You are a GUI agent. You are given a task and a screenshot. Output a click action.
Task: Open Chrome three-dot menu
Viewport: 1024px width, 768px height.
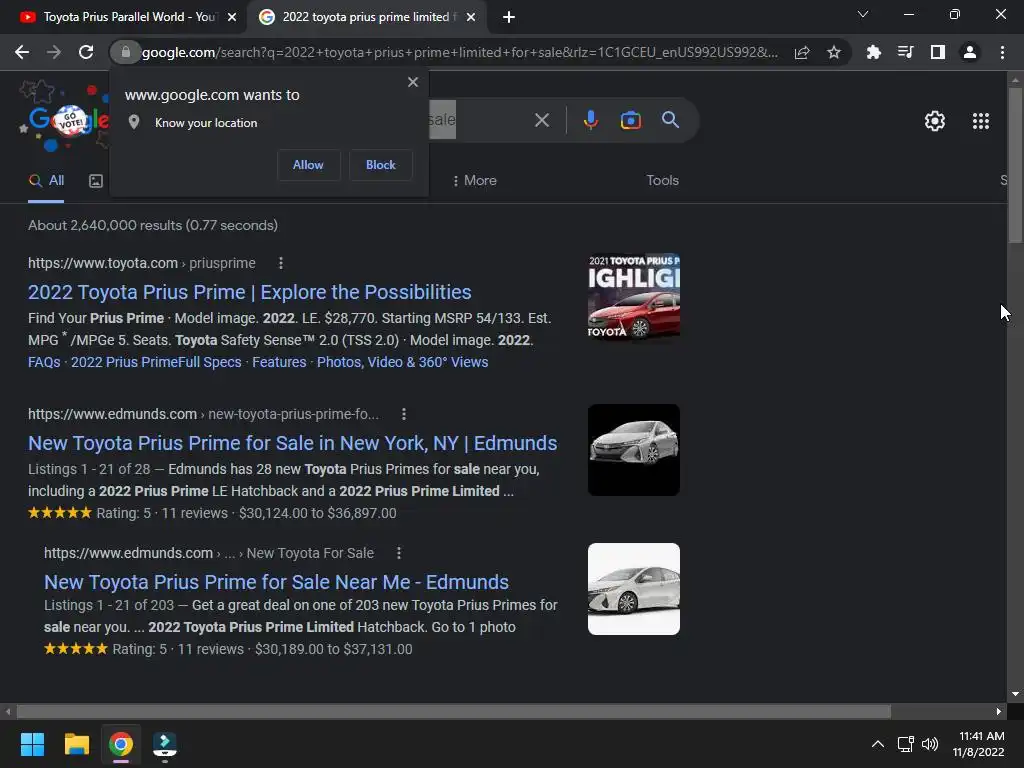[1002, 52]
